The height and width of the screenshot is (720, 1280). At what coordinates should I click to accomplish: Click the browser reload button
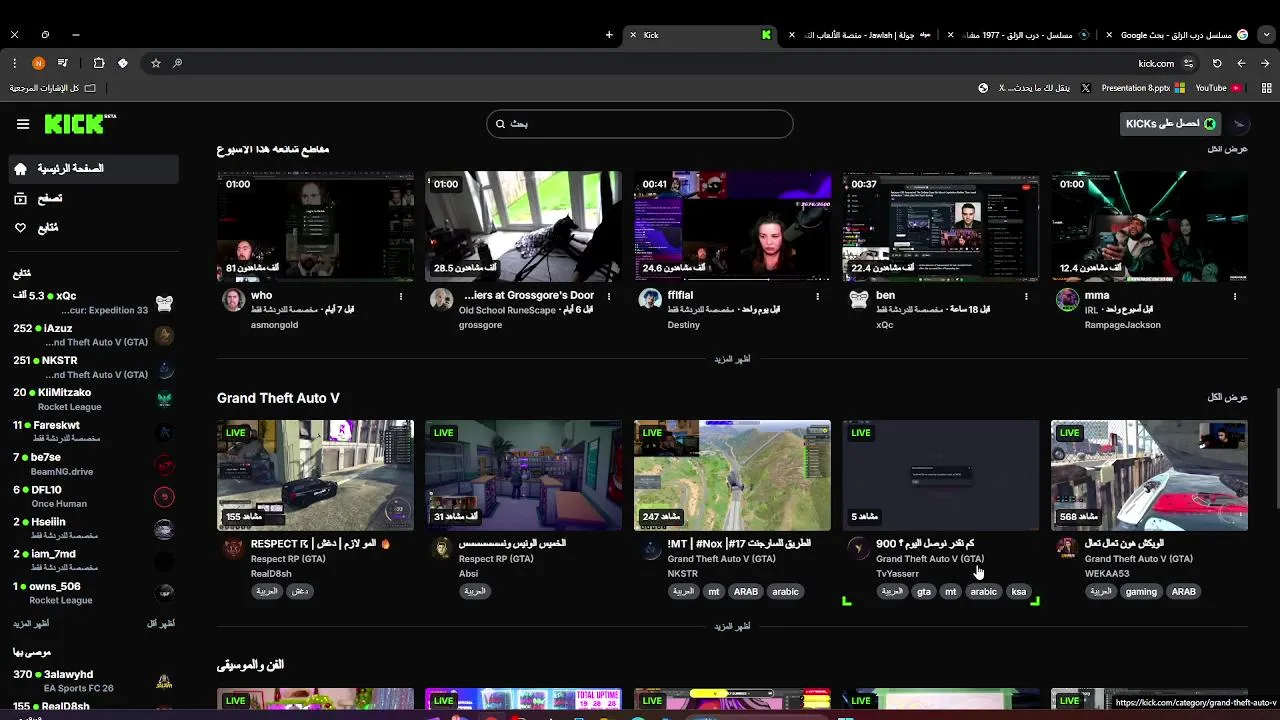(1217, 63)
